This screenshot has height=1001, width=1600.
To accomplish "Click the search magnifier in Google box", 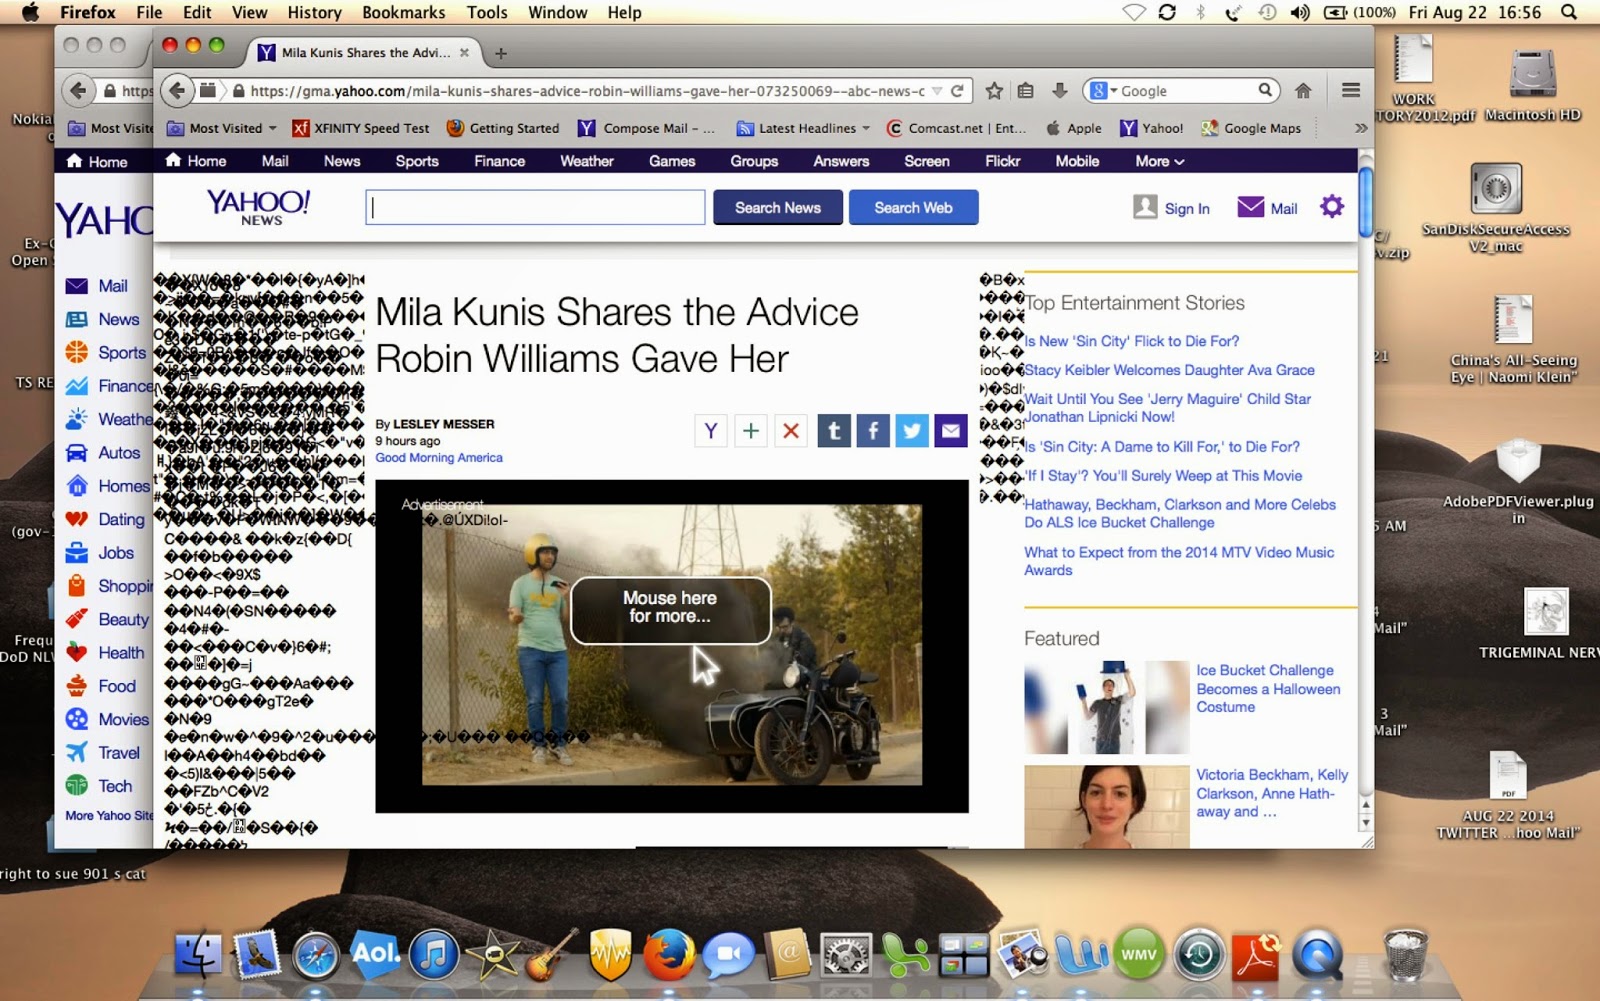I will pos(1265,90).
